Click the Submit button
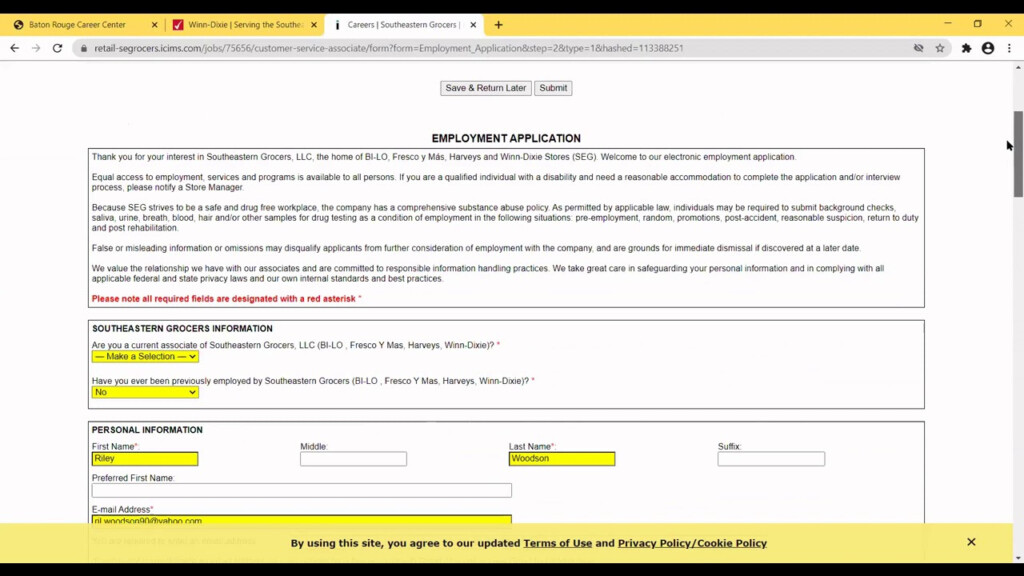 (x=553, y=88)
